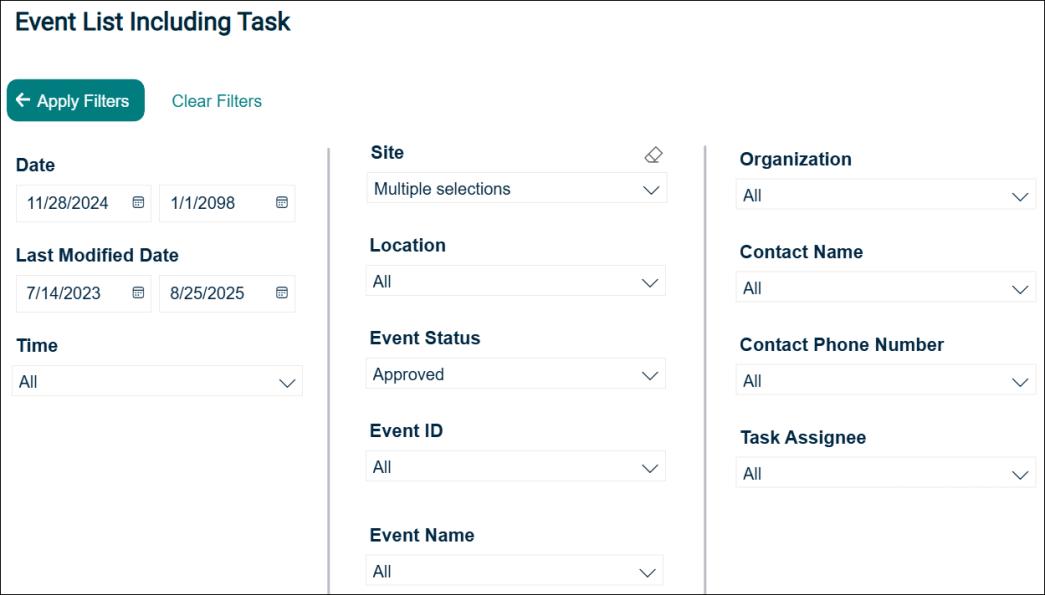The image size is (1045, 595).
Task: Expand the Contact Name dropdown
Action: click(x=886, y=287)
